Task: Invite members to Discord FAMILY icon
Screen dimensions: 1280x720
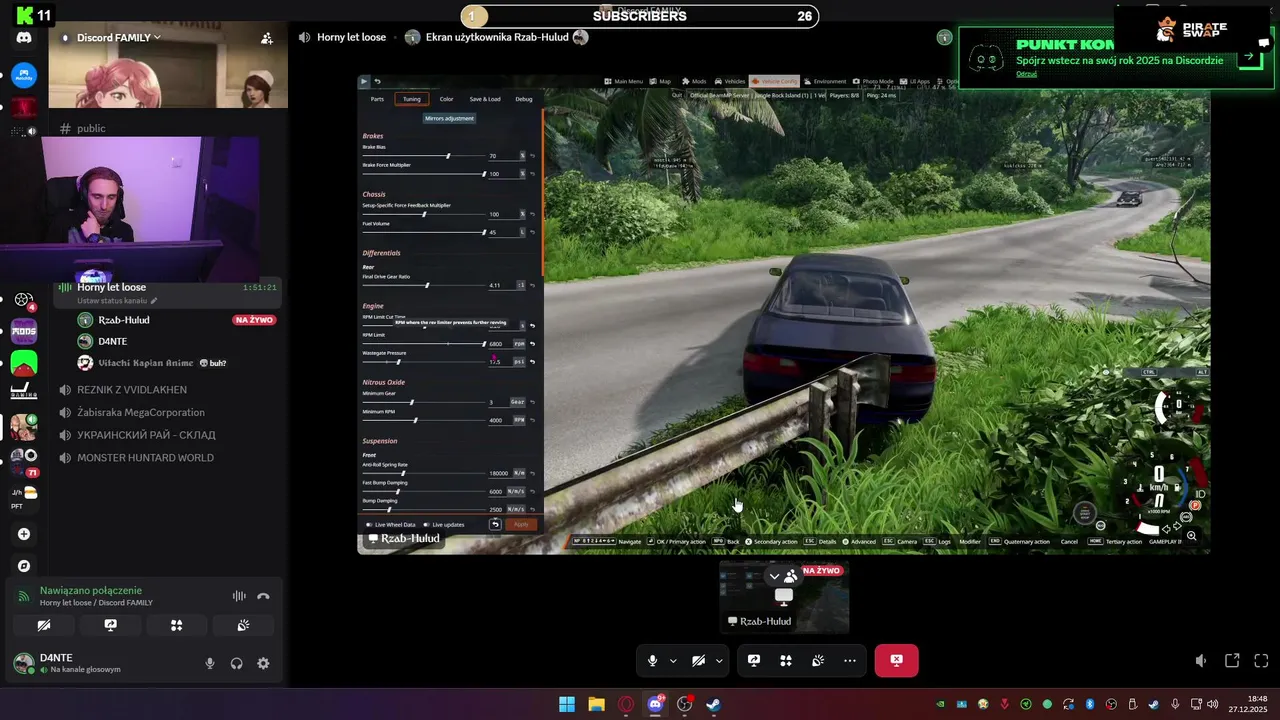Action: [267, 38]
